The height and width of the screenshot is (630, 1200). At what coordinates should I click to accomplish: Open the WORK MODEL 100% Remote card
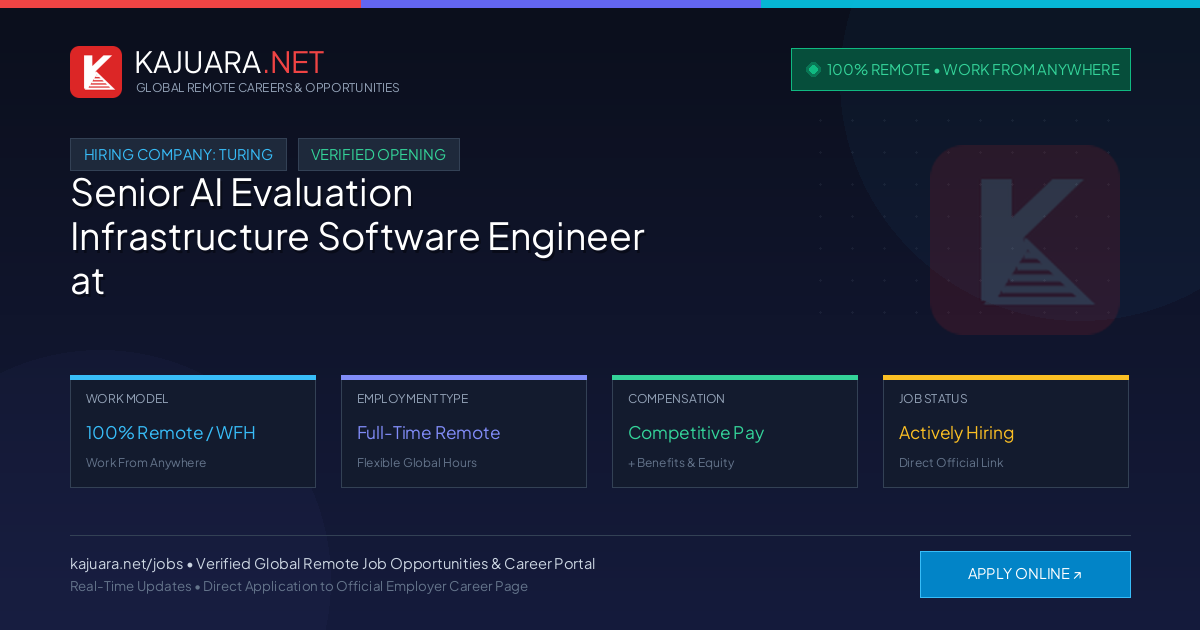tap(193, 432)
